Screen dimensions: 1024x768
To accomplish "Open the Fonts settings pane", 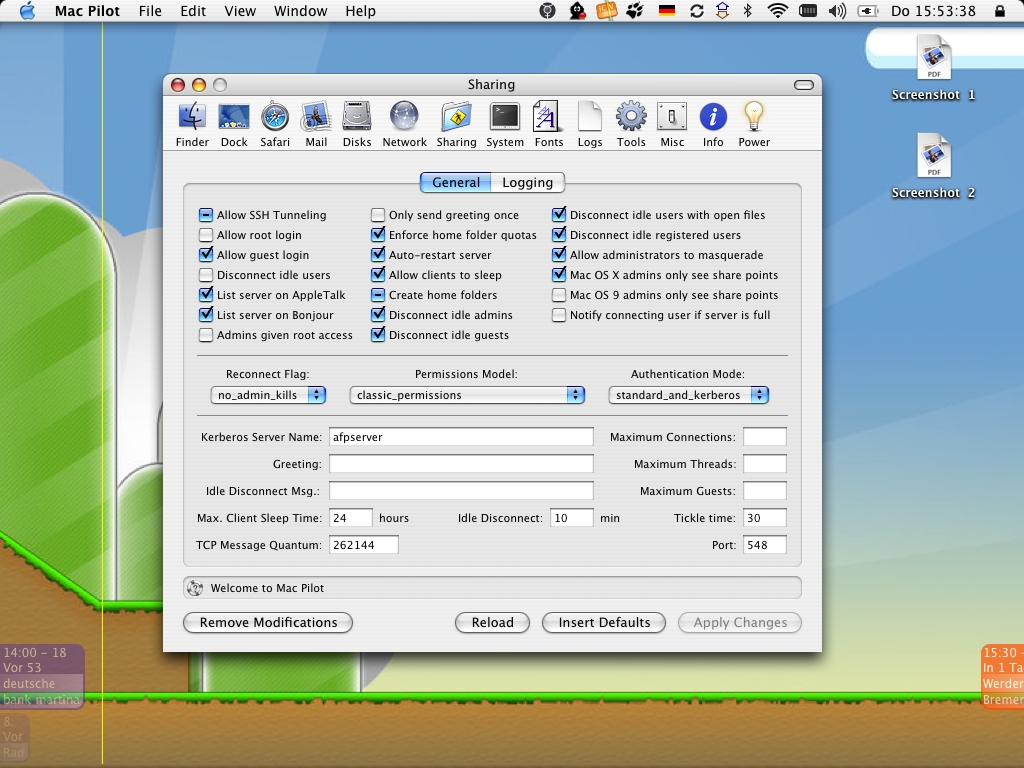I will [549, 125].
